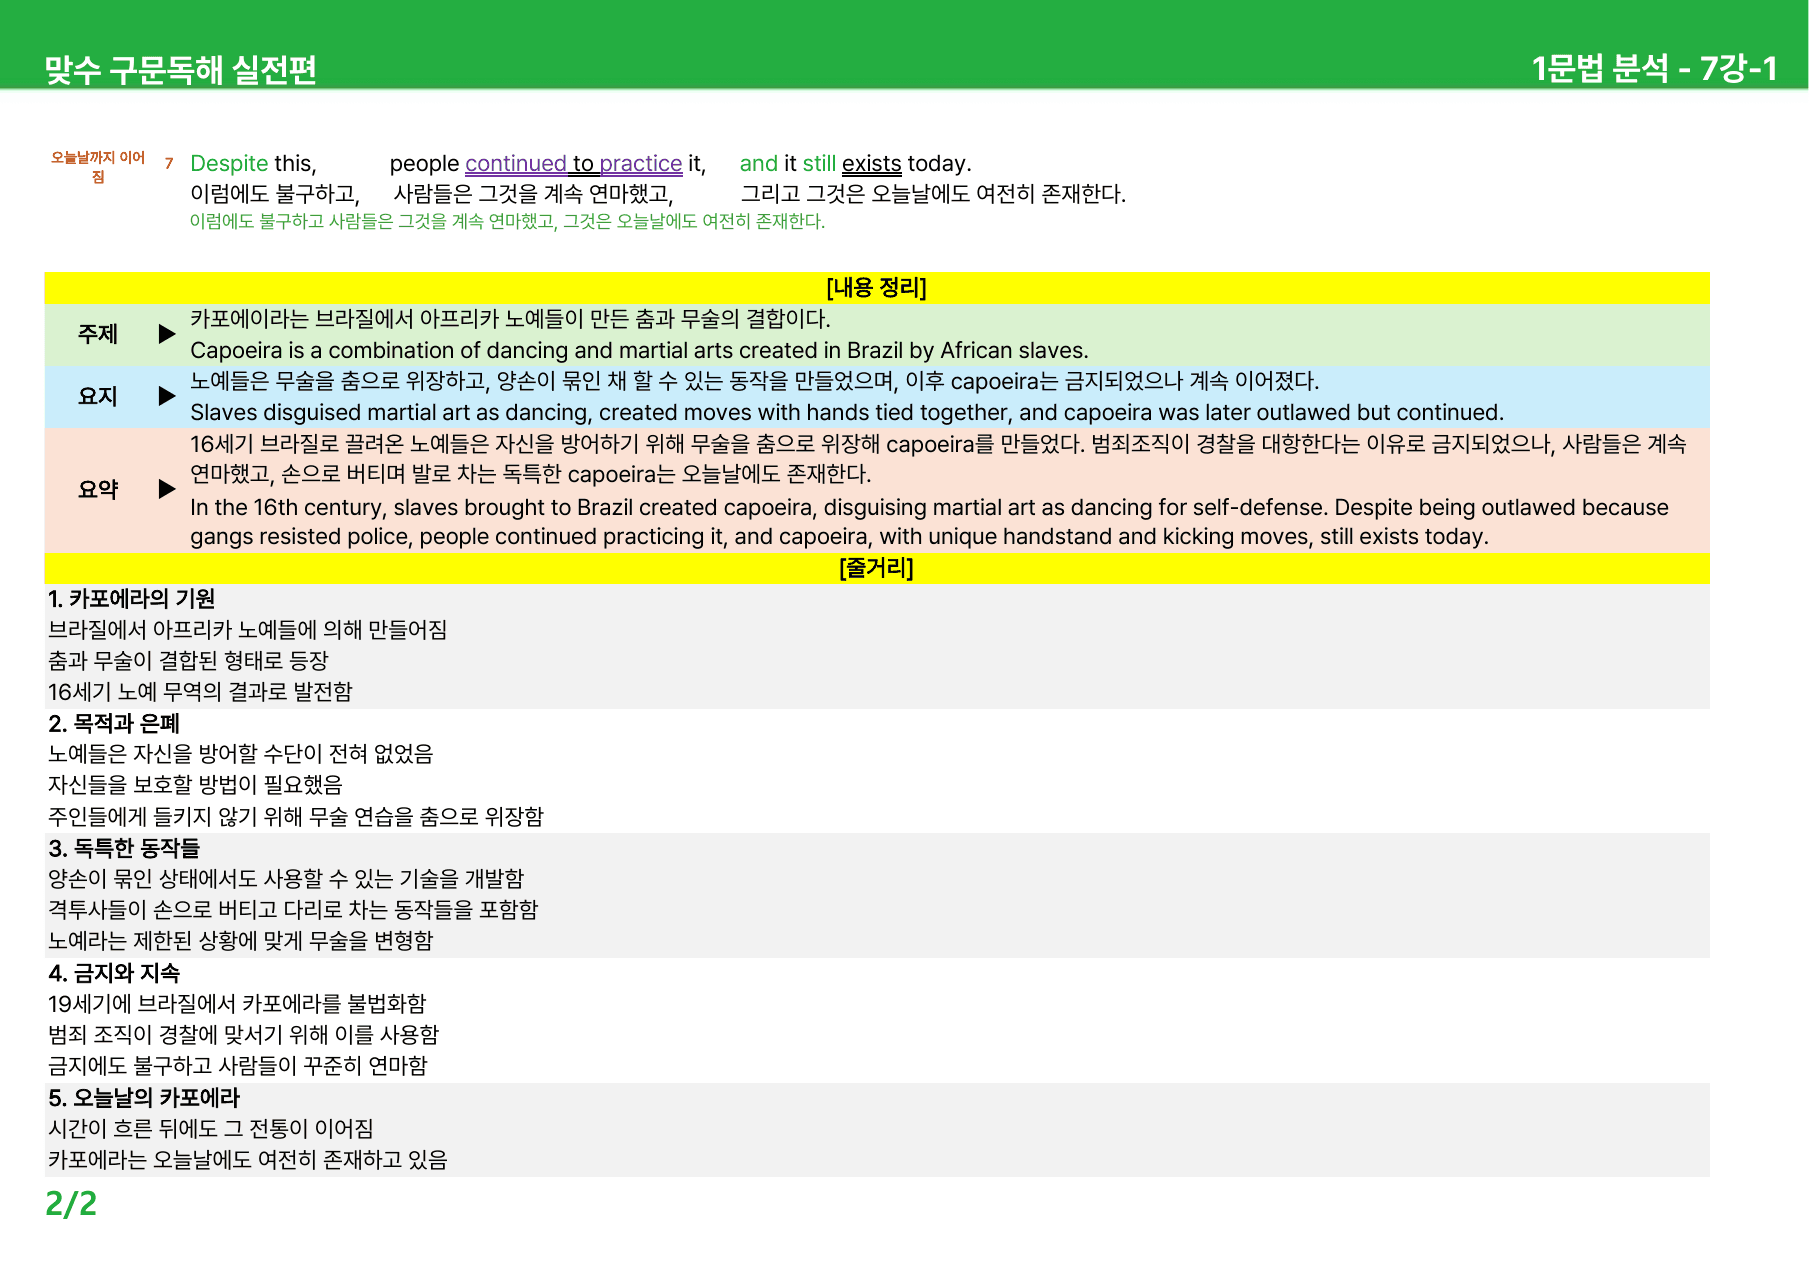The image size is (1809, 1279).
Task: Click the green full-sentence Korean translation line
Action: (507, 221)
